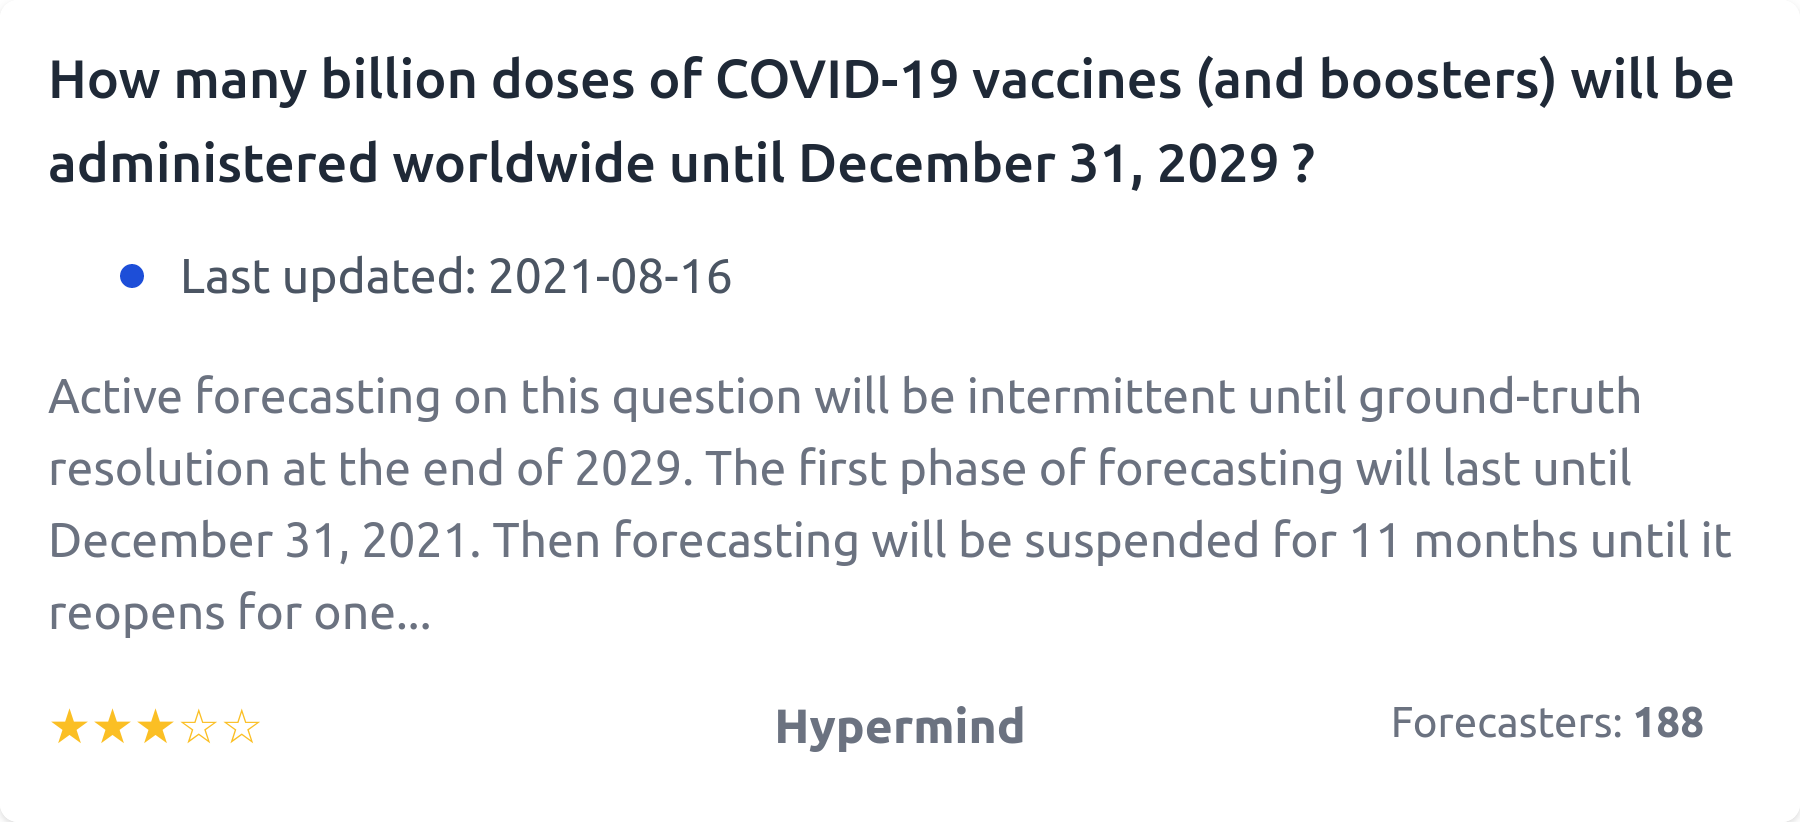
Task: Click the 2021-08-16 date
Action: 610,277
